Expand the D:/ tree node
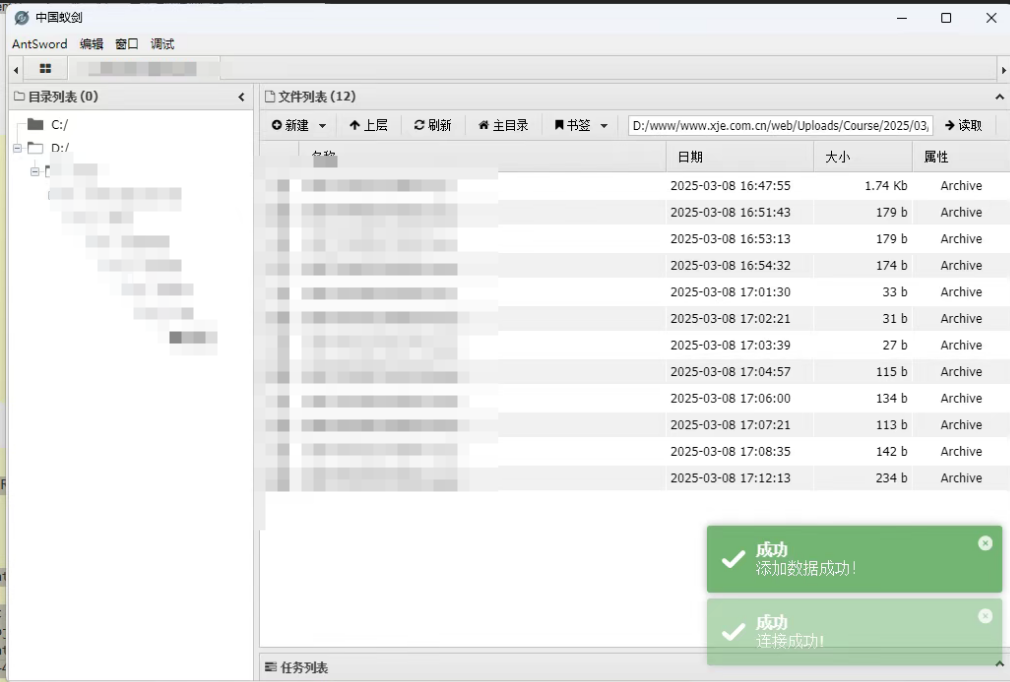The image size is (1010, 682). pos(17,148)
